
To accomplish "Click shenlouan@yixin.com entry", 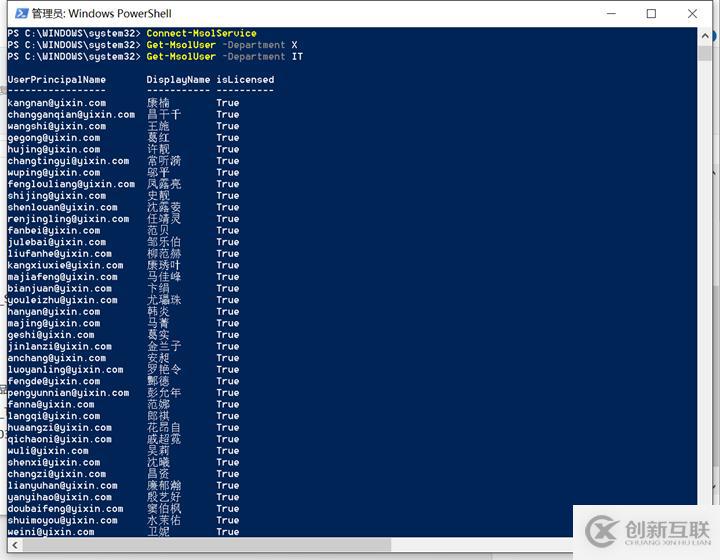I will point(62,207).
